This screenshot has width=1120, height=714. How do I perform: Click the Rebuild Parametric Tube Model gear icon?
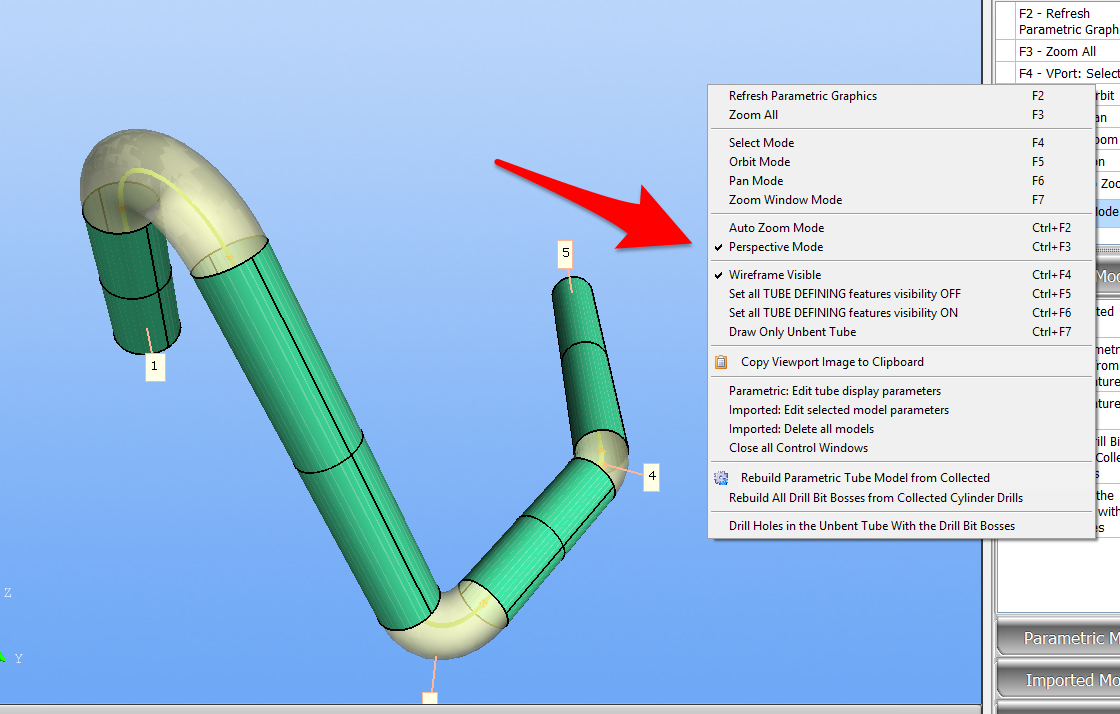[720, 478]
